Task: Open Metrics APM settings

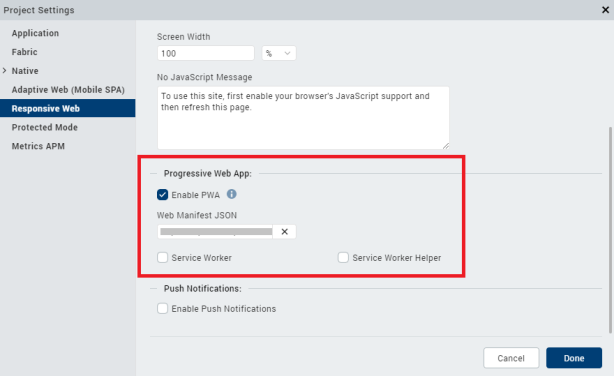Action: point(38,146)
